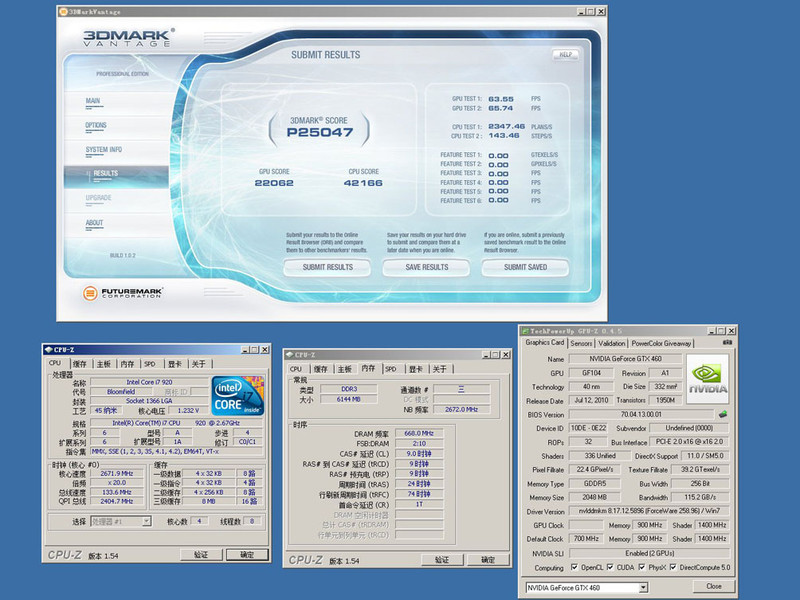
Task: Click the BIOS save chip icon in GPU-Z
Action: click(x=722, y=414)
